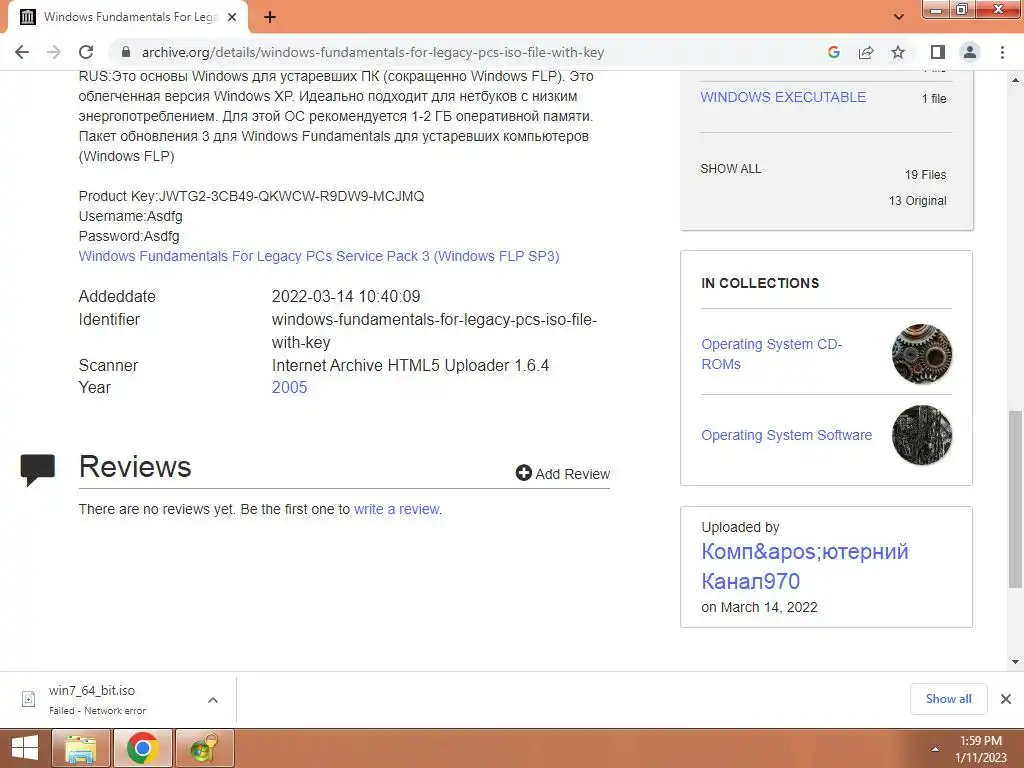The height and width of the screenshot is (768, 1024).
Task: Open Operating System CD-ROMs collection
Action: tap(771, 354)
